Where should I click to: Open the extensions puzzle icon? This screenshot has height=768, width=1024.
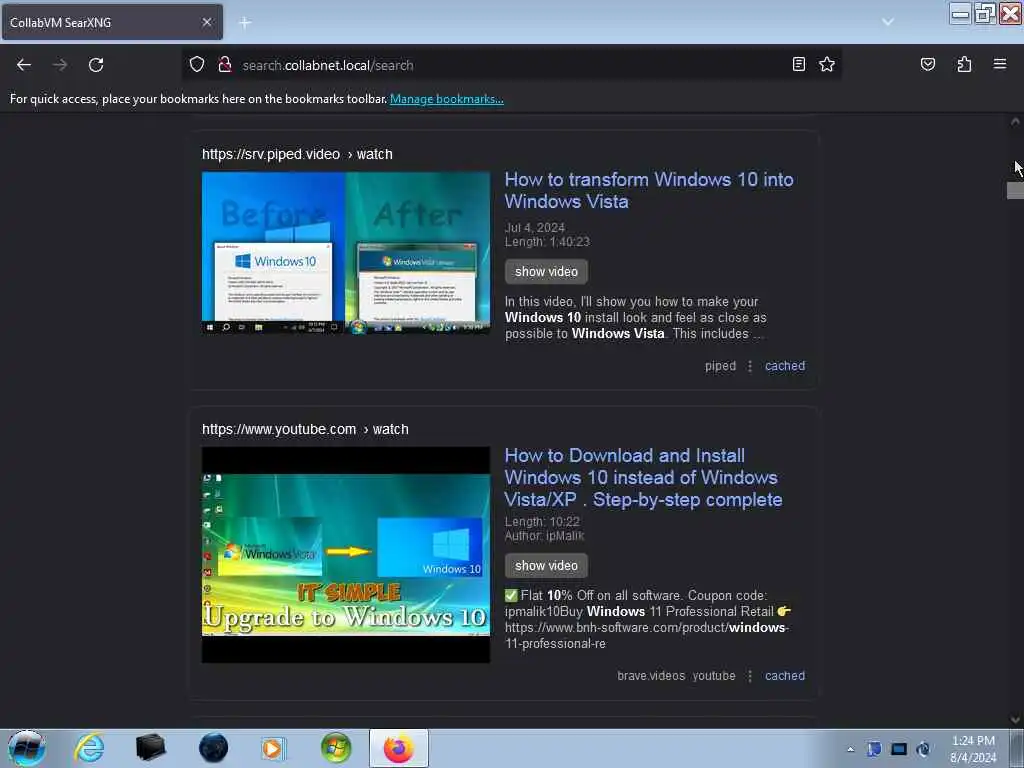tap(964, 64)
